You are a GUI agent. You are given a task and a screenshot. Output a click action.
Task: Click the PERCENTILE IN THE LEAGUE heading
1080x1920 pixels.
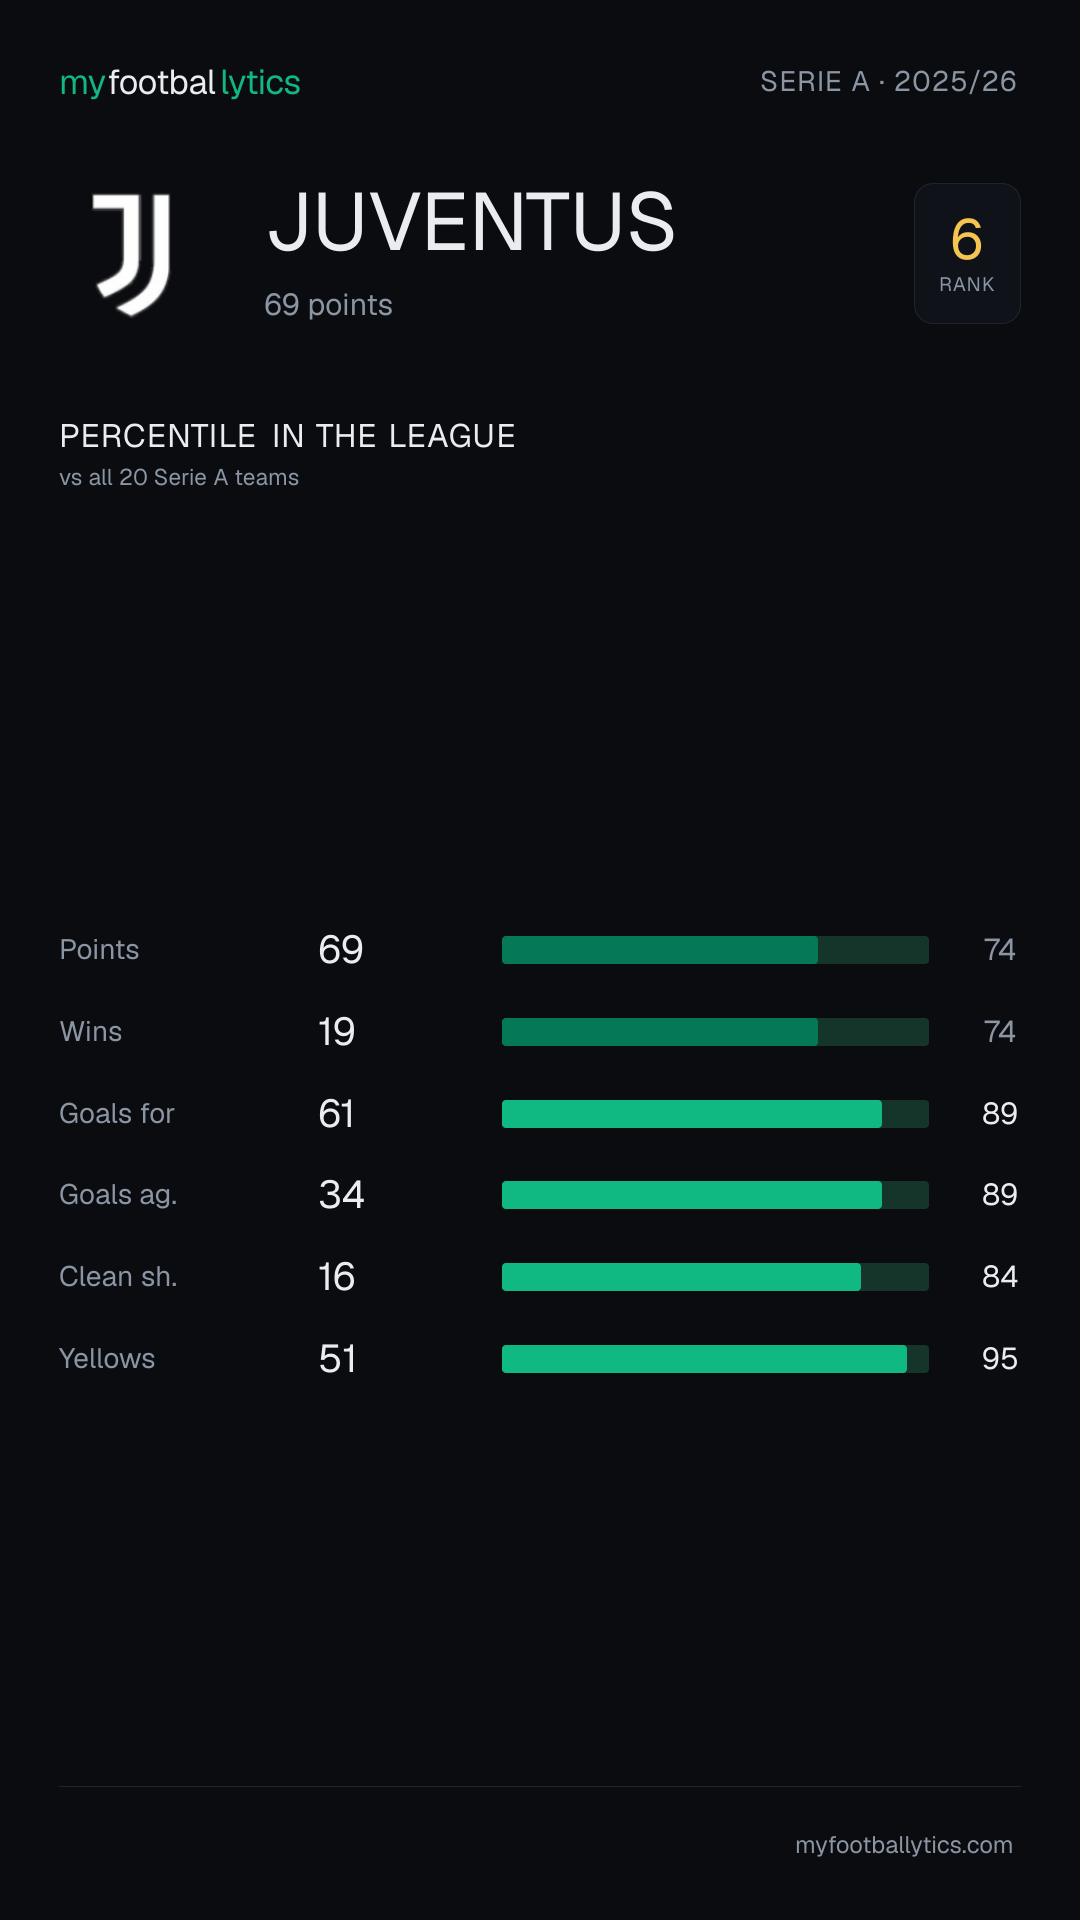[x=287, y=436]
